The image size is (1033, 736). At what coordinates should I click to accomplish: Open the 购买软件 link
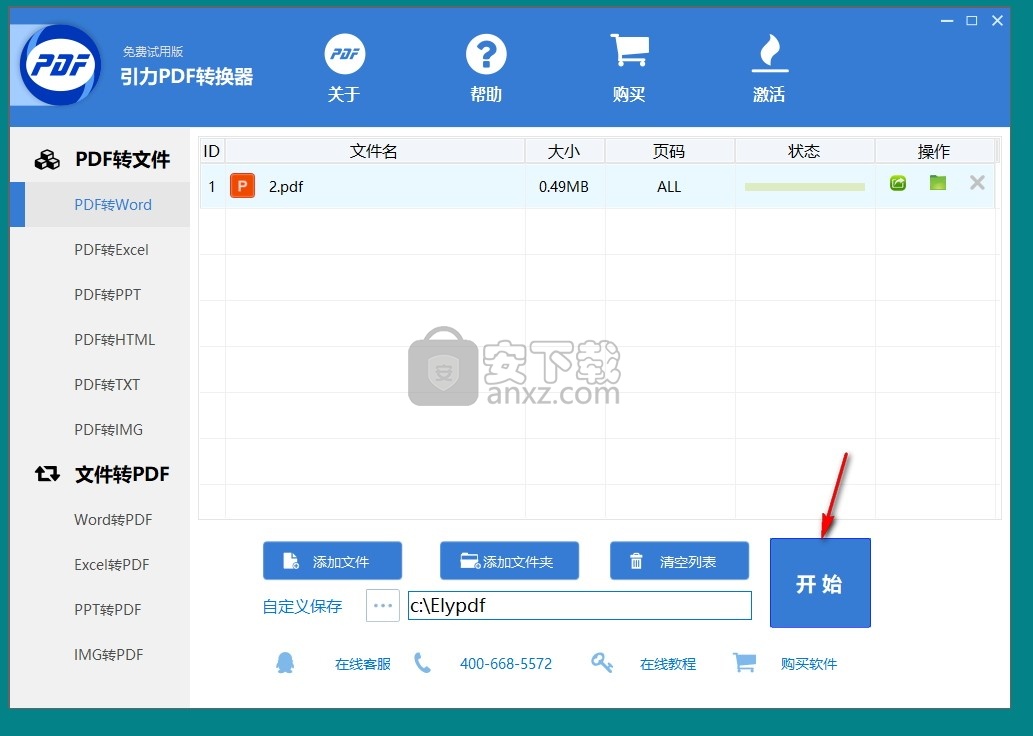[809, 664]
